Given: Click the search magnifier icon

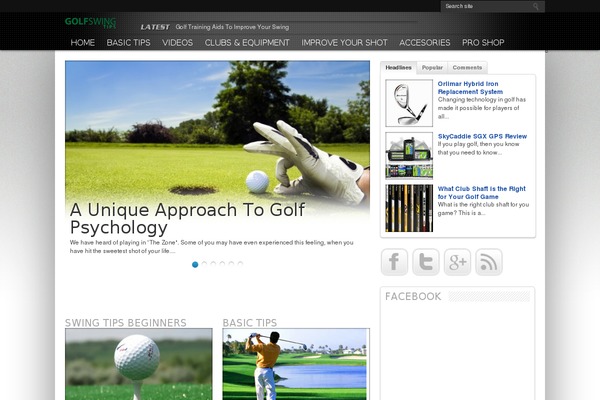Looking at the screenshot, I should coord(536,6).
